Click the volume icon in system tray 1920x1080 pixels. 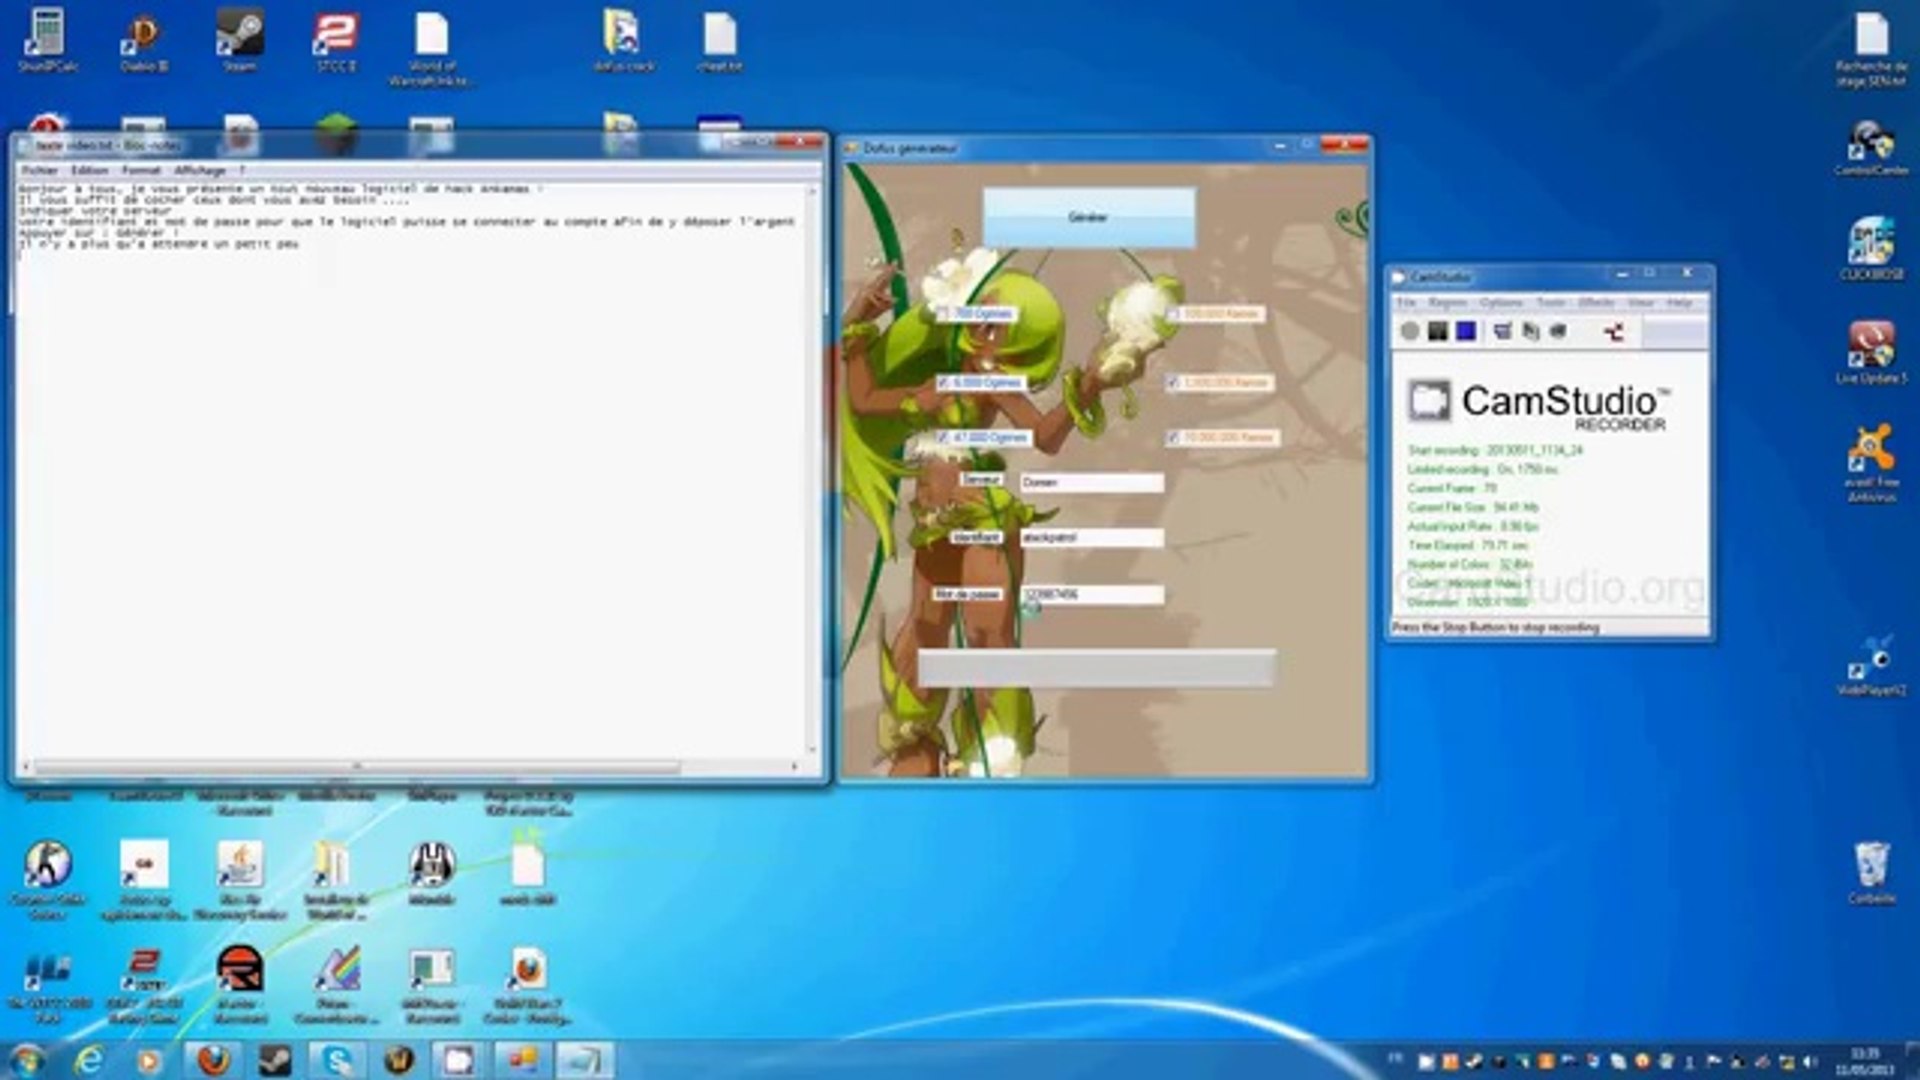pyautogui.click(x=1810, y=1061)
